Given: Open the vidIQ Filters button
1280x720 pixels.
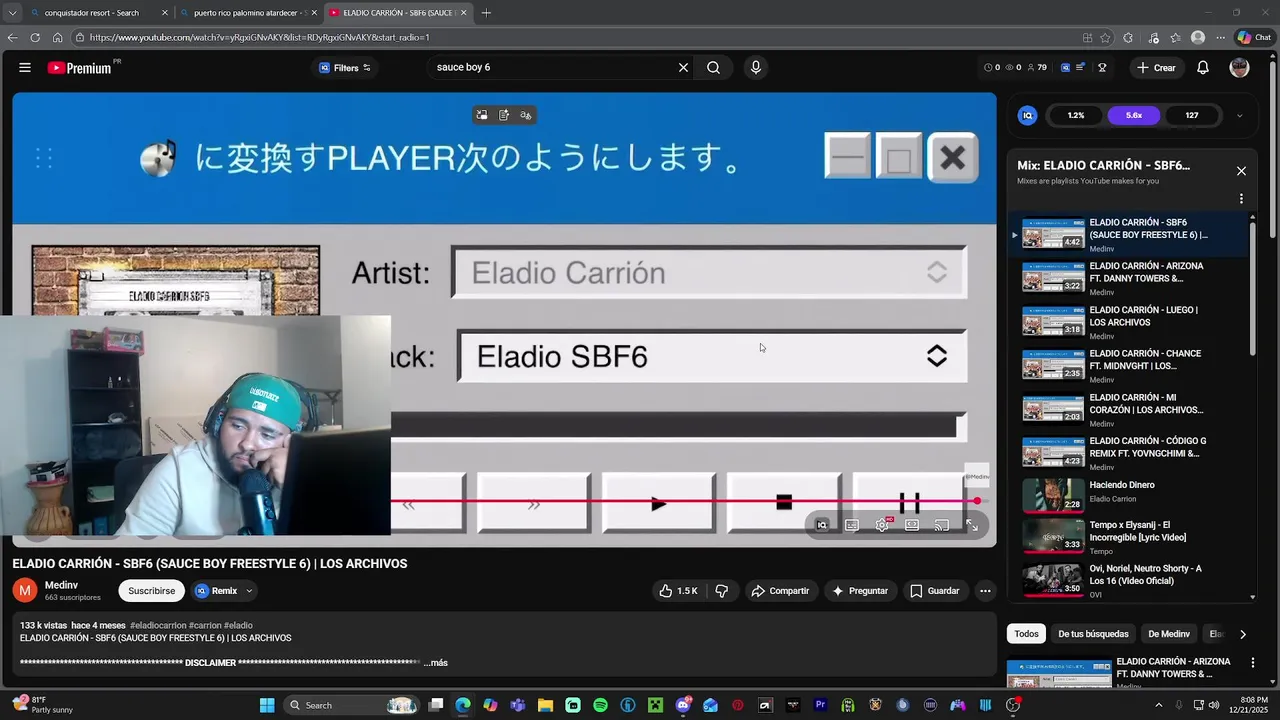Looking at the screenshot, I should coord(345,67).
